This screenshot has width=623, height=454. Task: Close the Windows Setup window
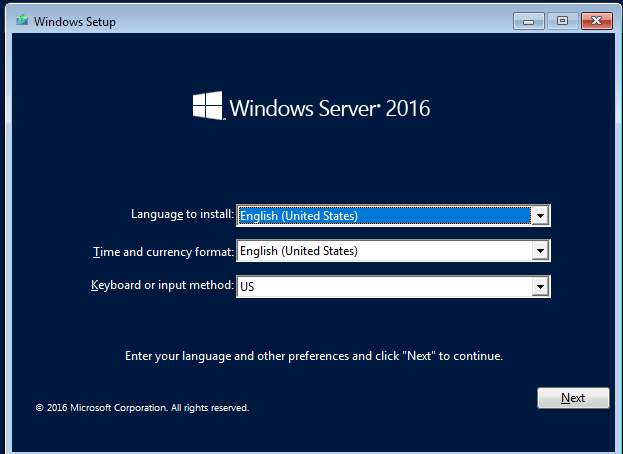[596, 21]
